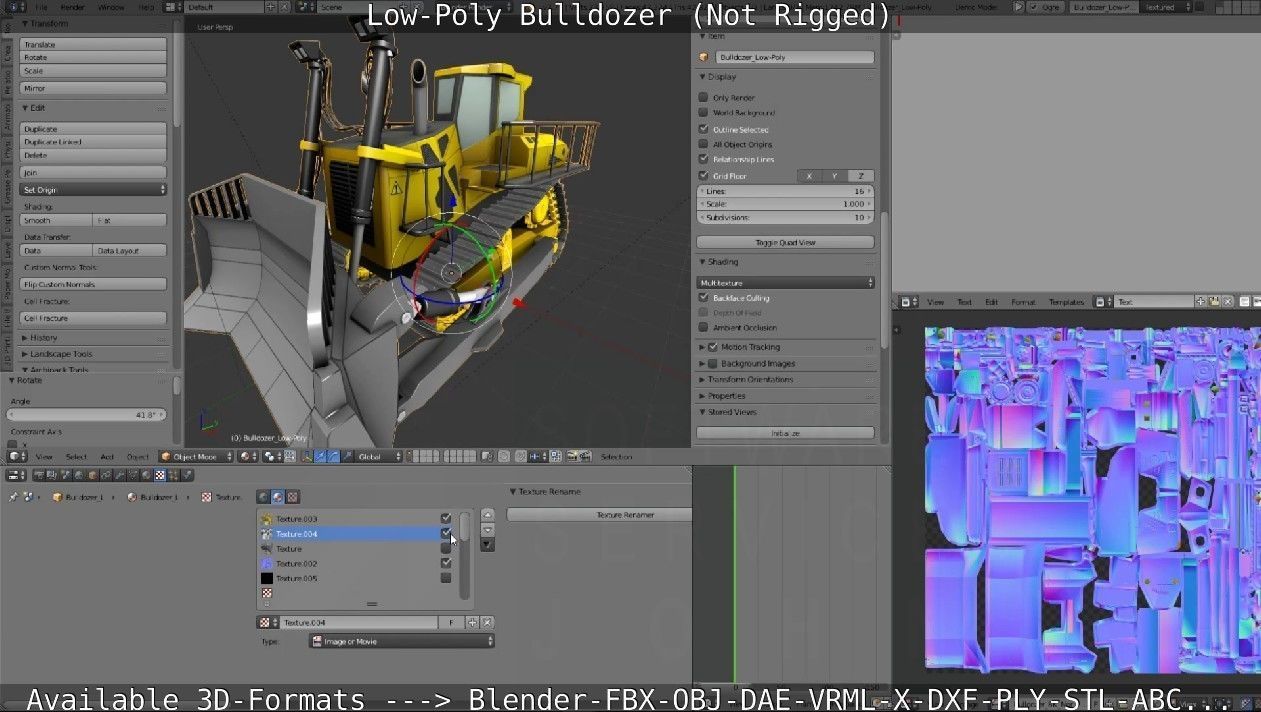
Task: Click the Mirror button in Transform panel
Action: (94, 88)
